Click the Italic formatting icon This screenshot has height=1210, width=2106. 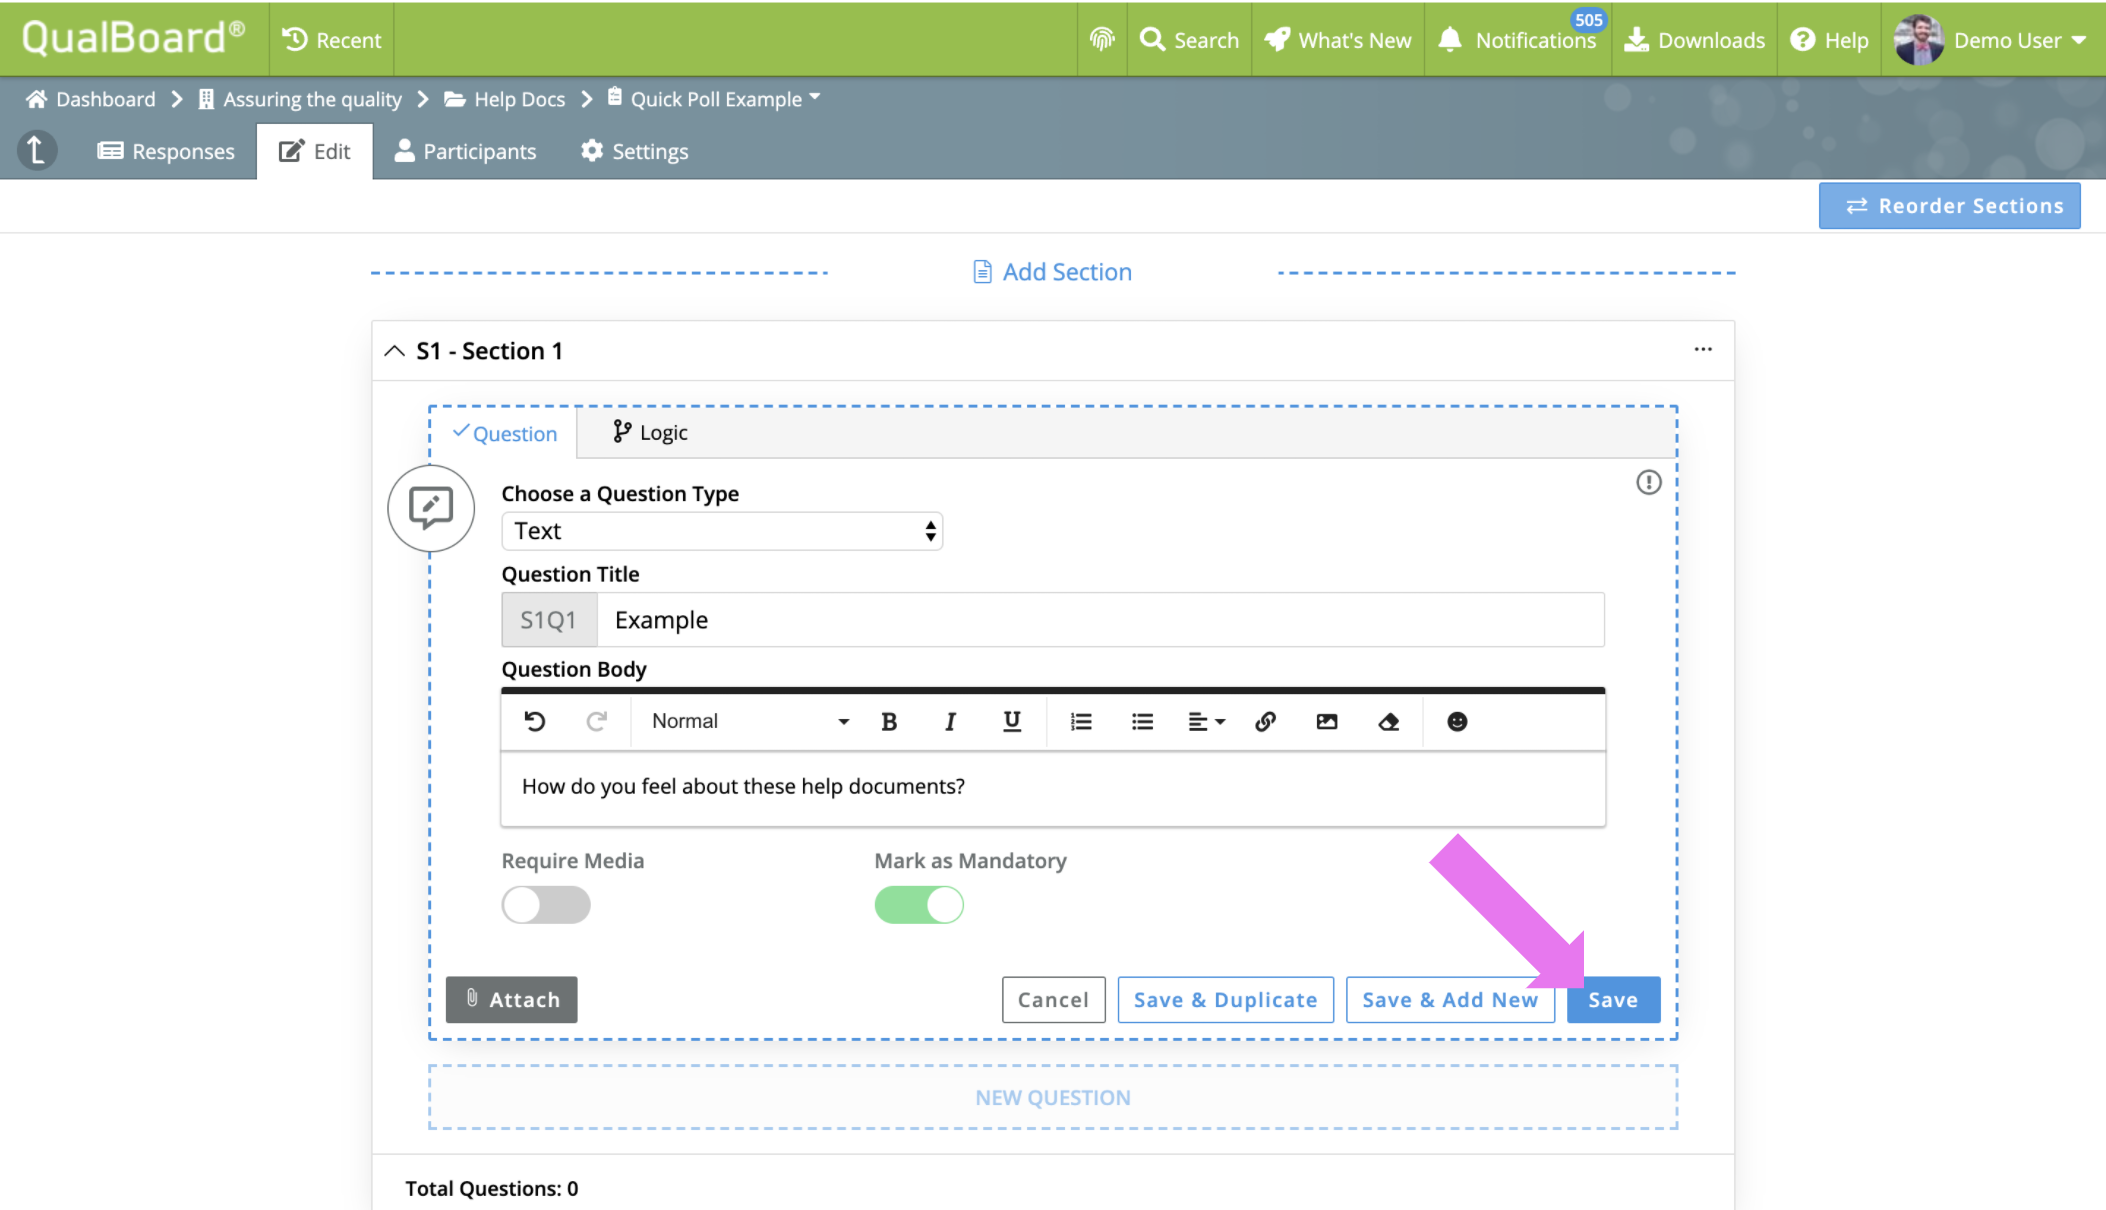click(x=949, y=721)
